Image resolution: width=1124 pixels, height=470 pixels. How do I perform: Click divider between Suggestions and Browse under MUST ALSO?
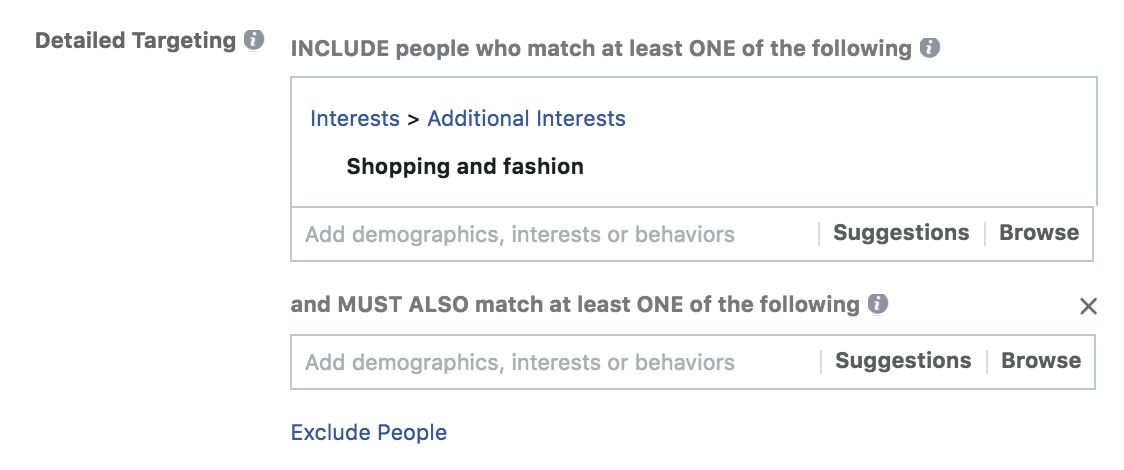click(x=987, y=361)
